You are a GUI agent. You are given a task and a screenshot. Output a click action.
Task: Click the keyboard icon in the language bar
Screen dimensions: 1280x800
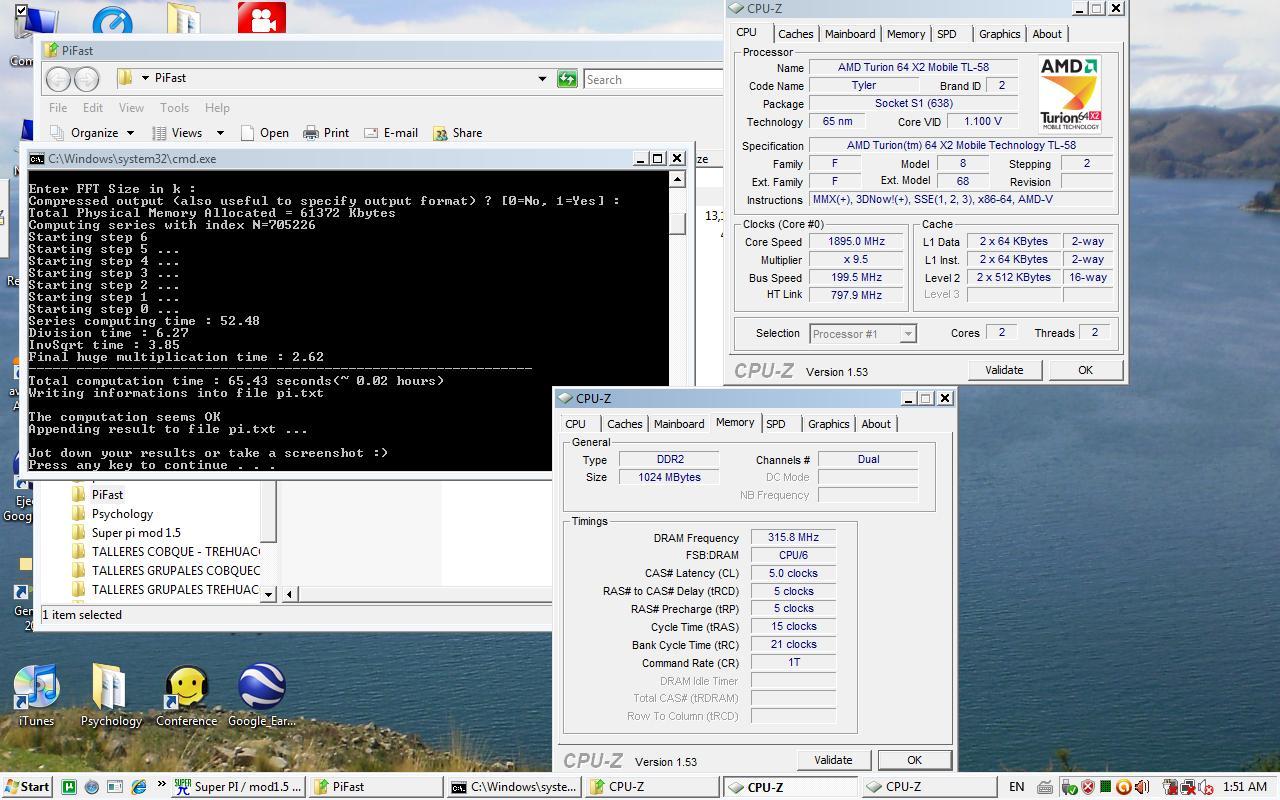pos(1045,787)
